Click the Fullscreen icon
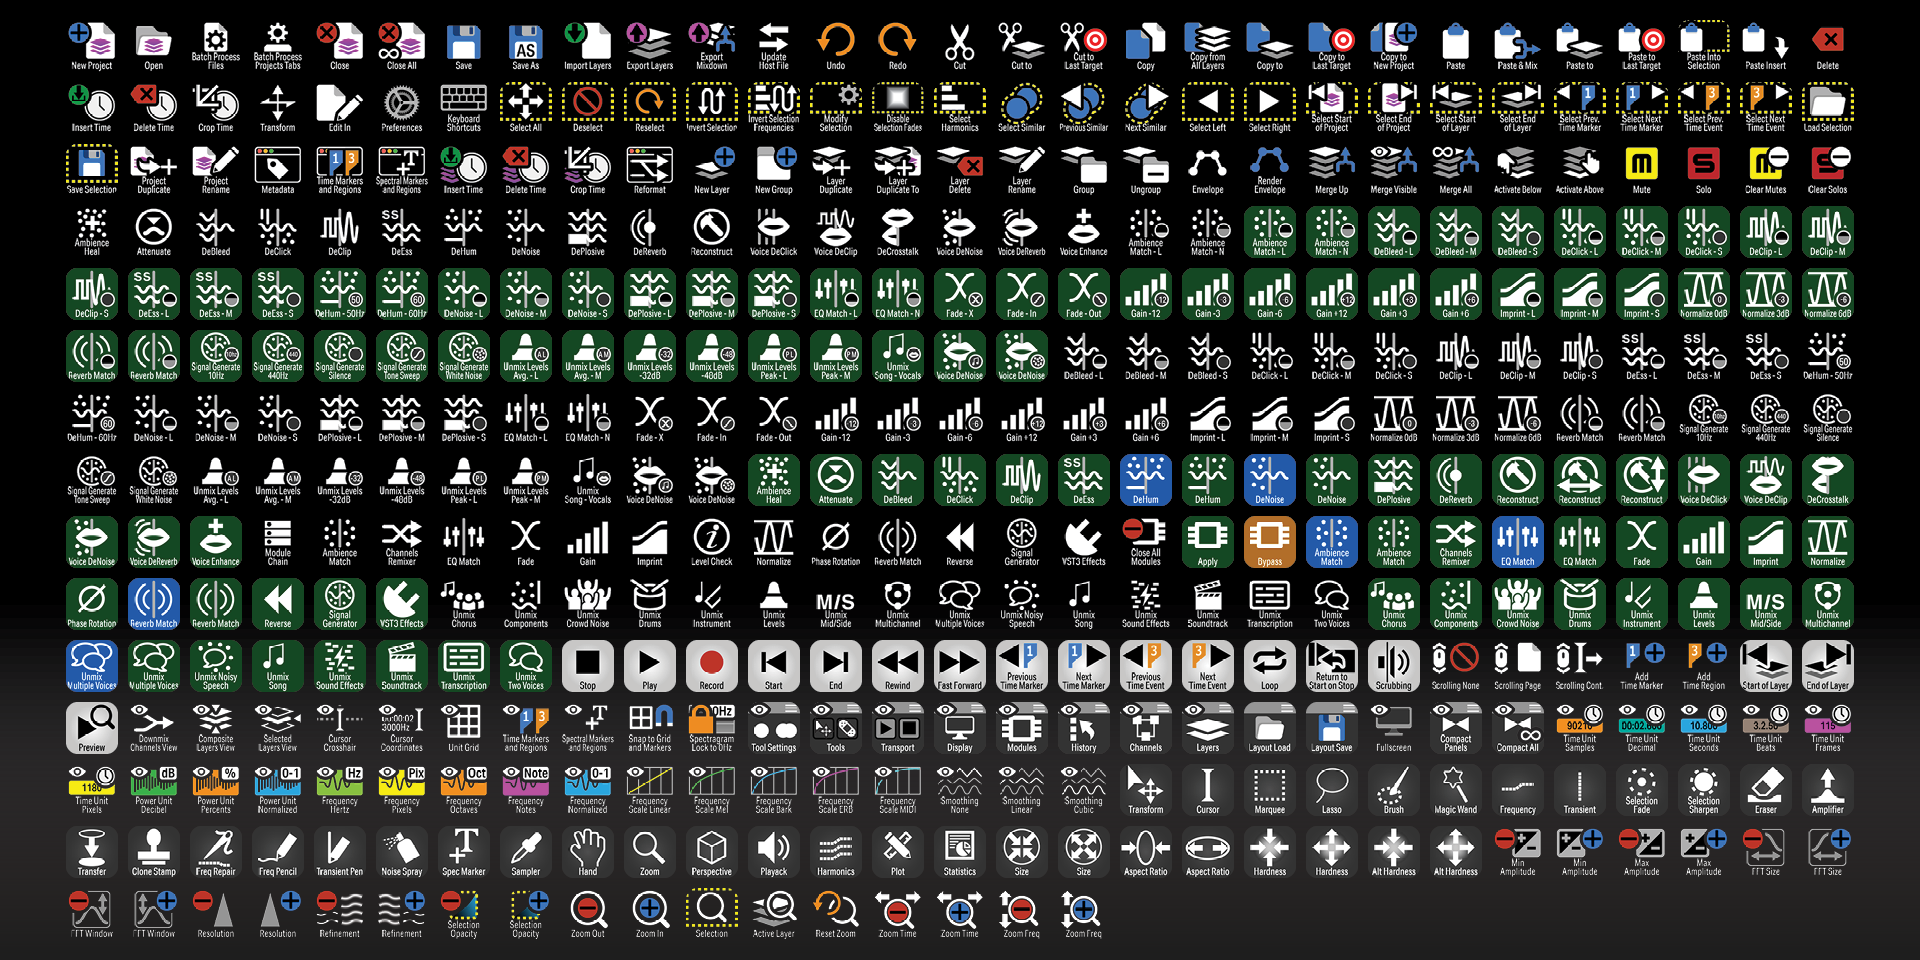 point(1393,728)
